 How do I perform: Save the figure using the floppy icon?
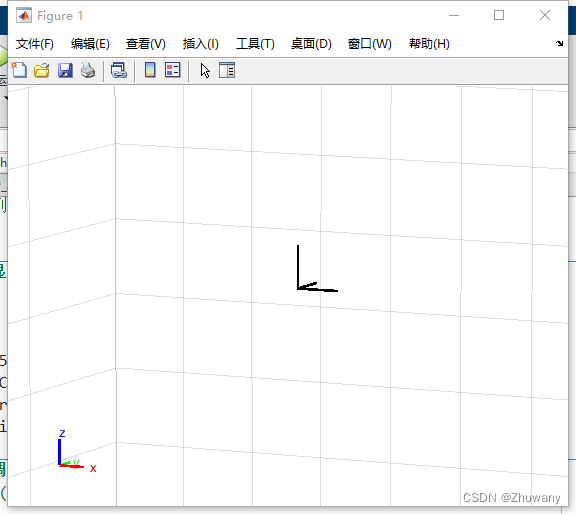pyautogui.click(x=65, y=70)
